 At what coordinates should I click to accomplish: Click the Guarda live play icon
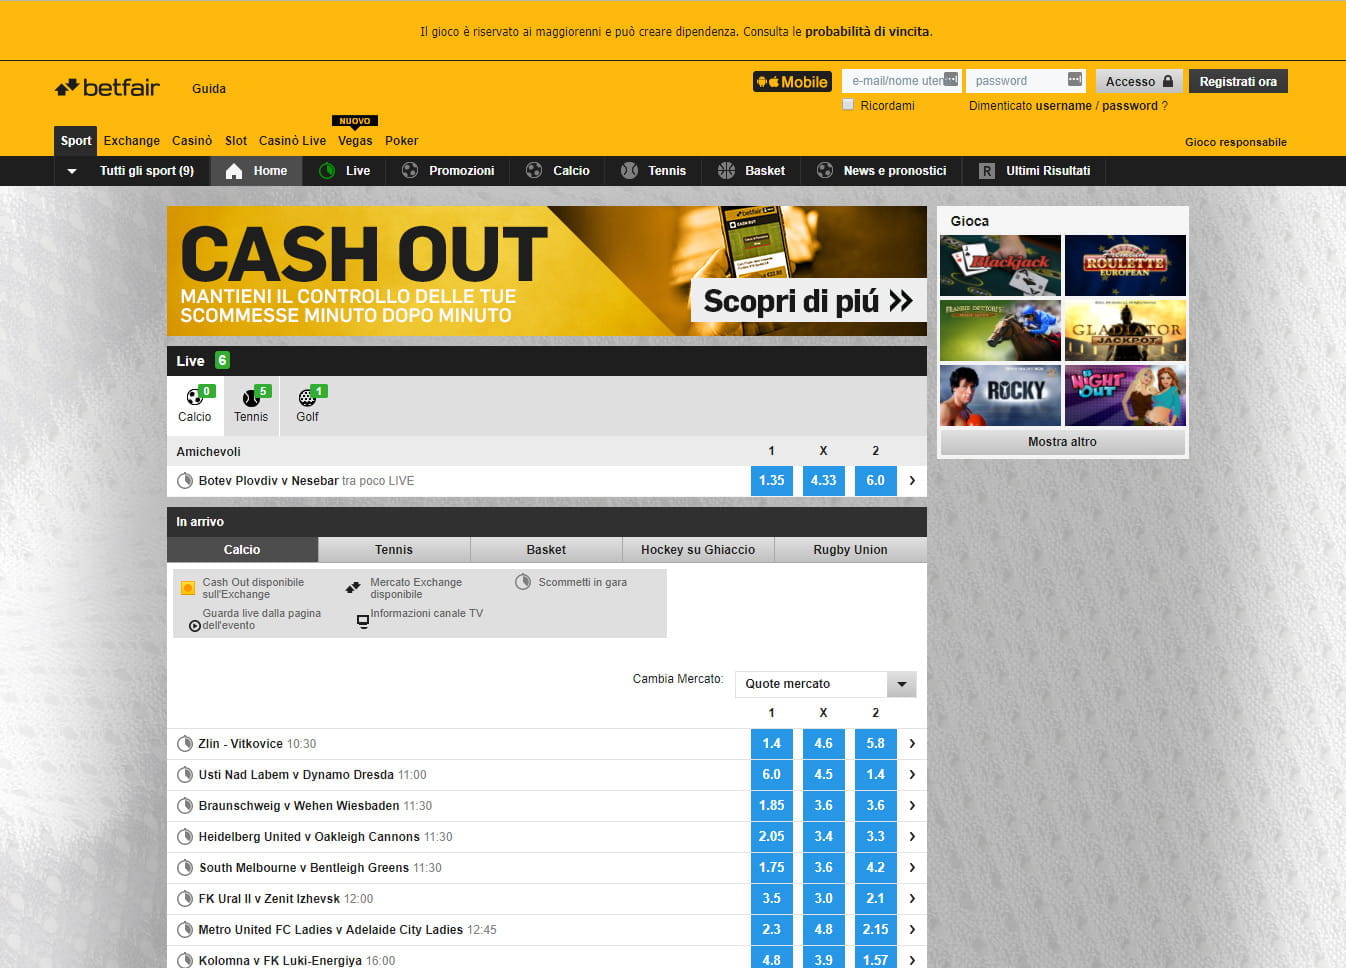click(195, 626)
